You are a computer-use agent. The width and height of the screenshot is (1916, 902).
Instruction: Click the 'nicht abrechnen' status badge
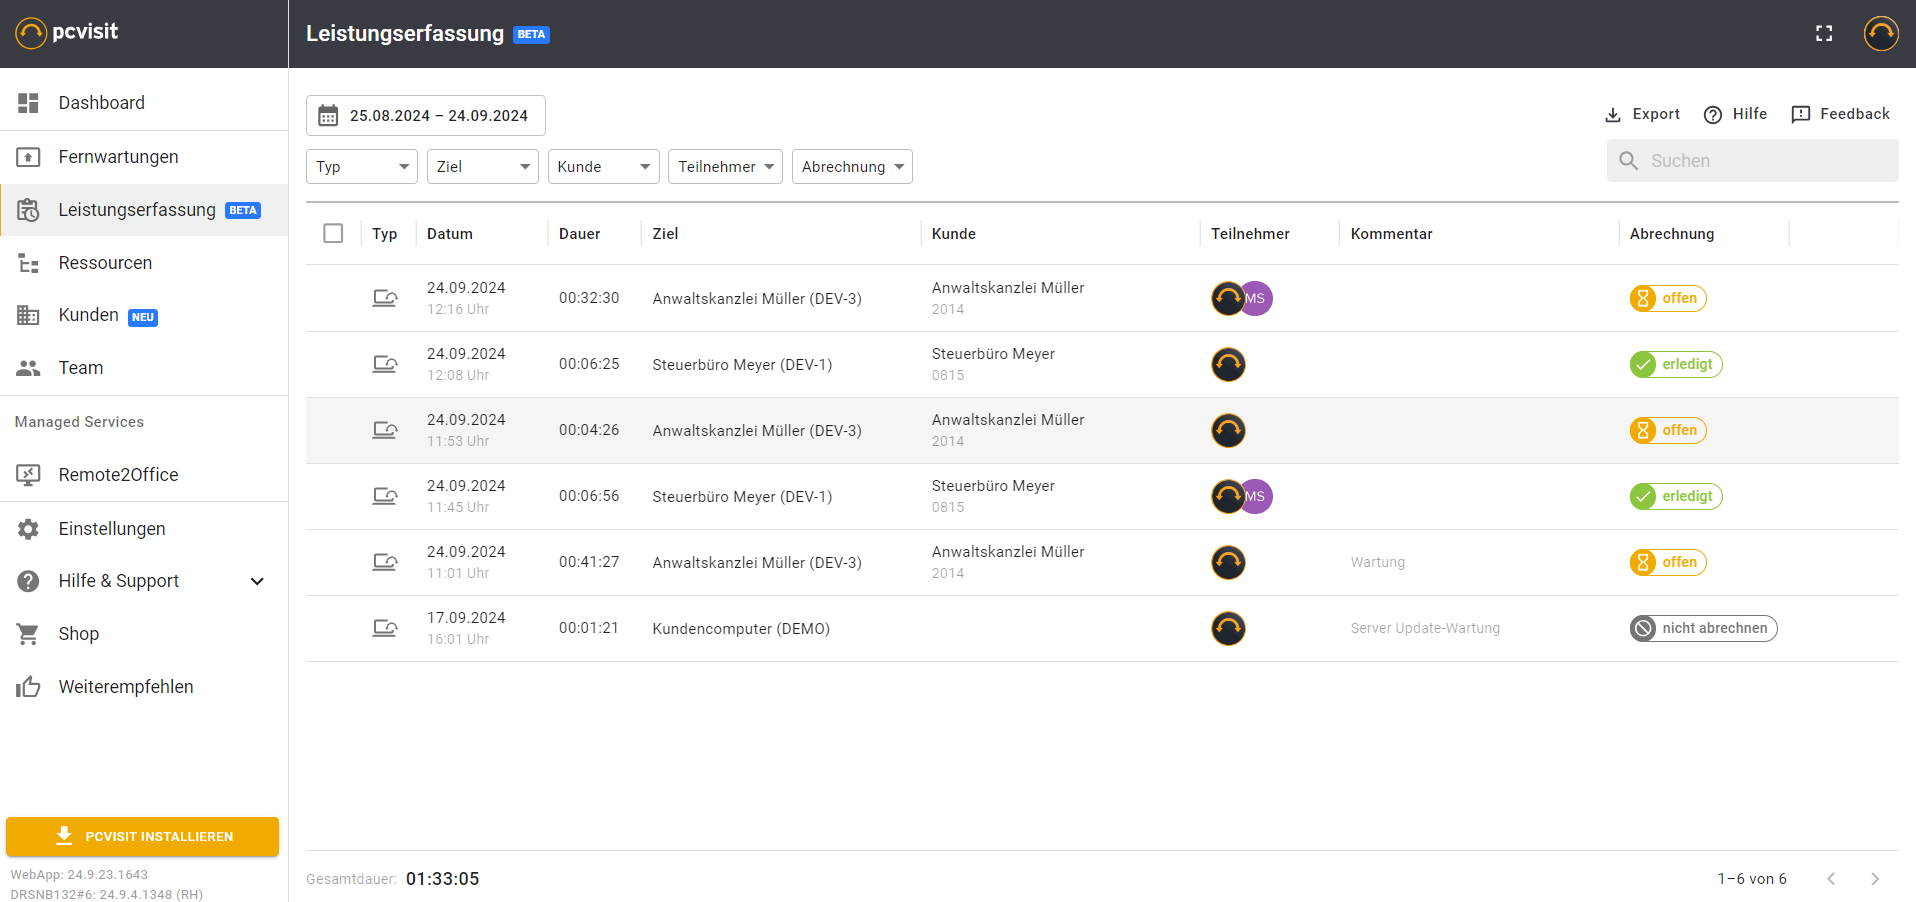(1703, 628)
